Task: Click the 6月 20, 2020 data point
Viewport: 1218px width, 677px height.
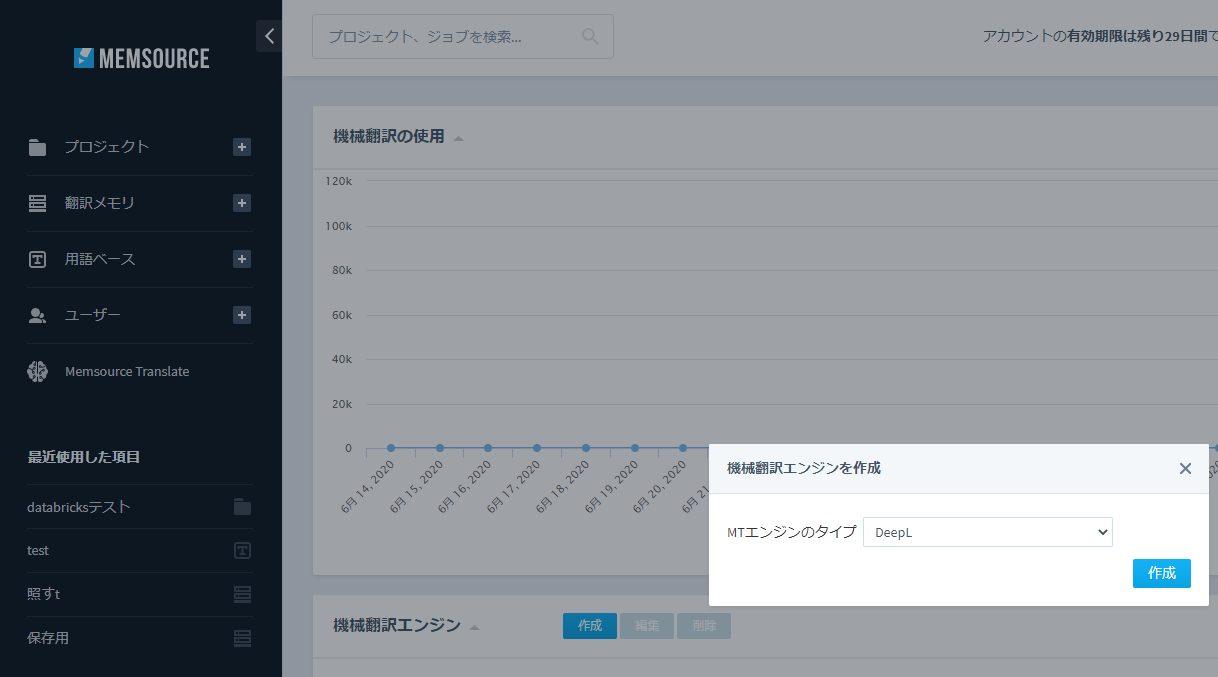Action: (x=683, y=448)
